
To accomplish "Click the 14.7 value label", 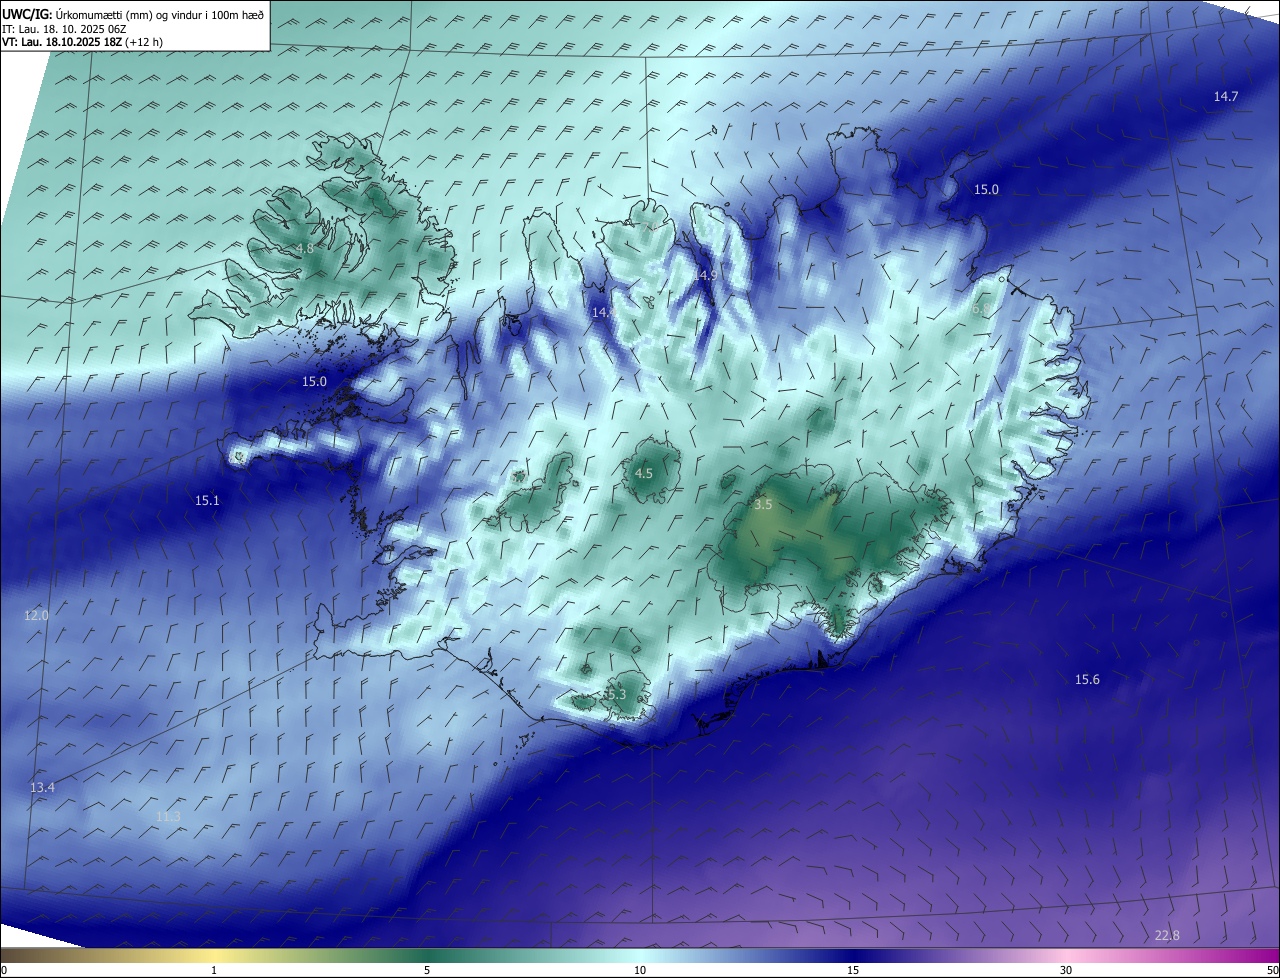I will click(x=1226, y=96).
